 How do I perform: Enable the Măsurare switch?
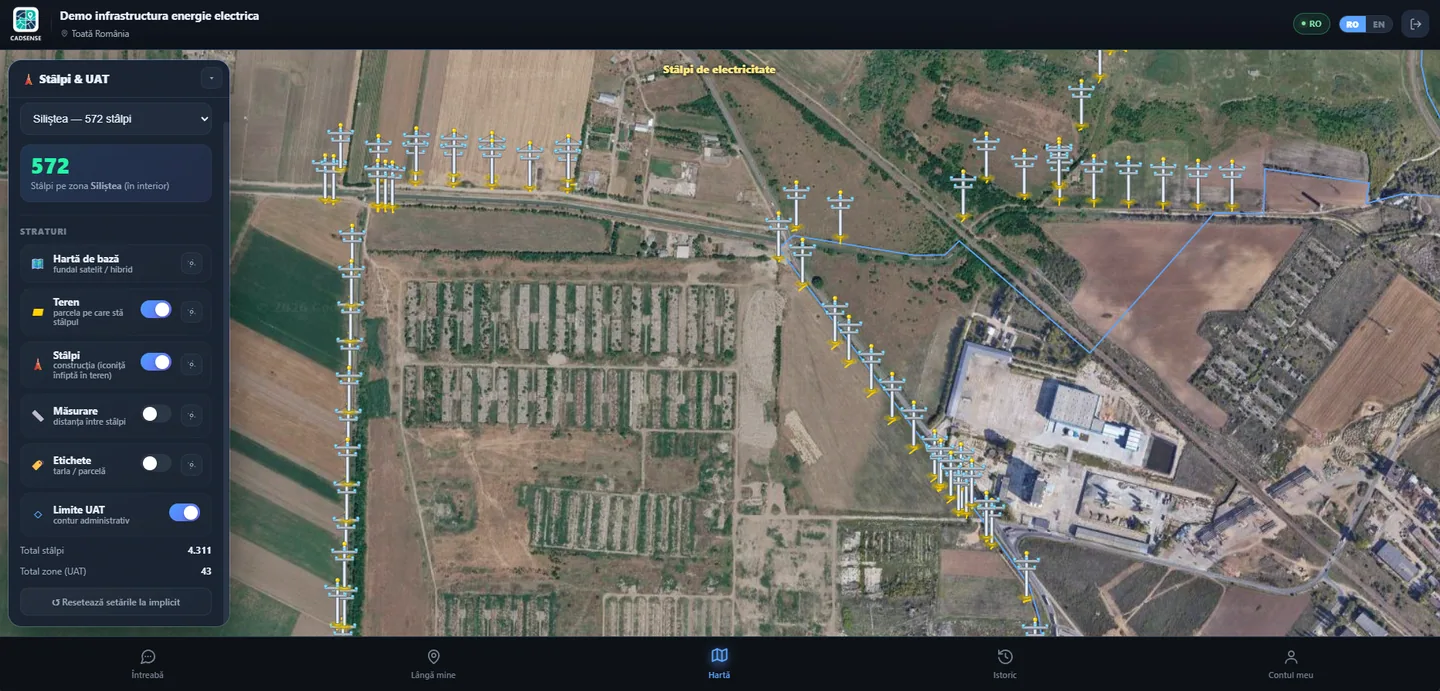156,413
